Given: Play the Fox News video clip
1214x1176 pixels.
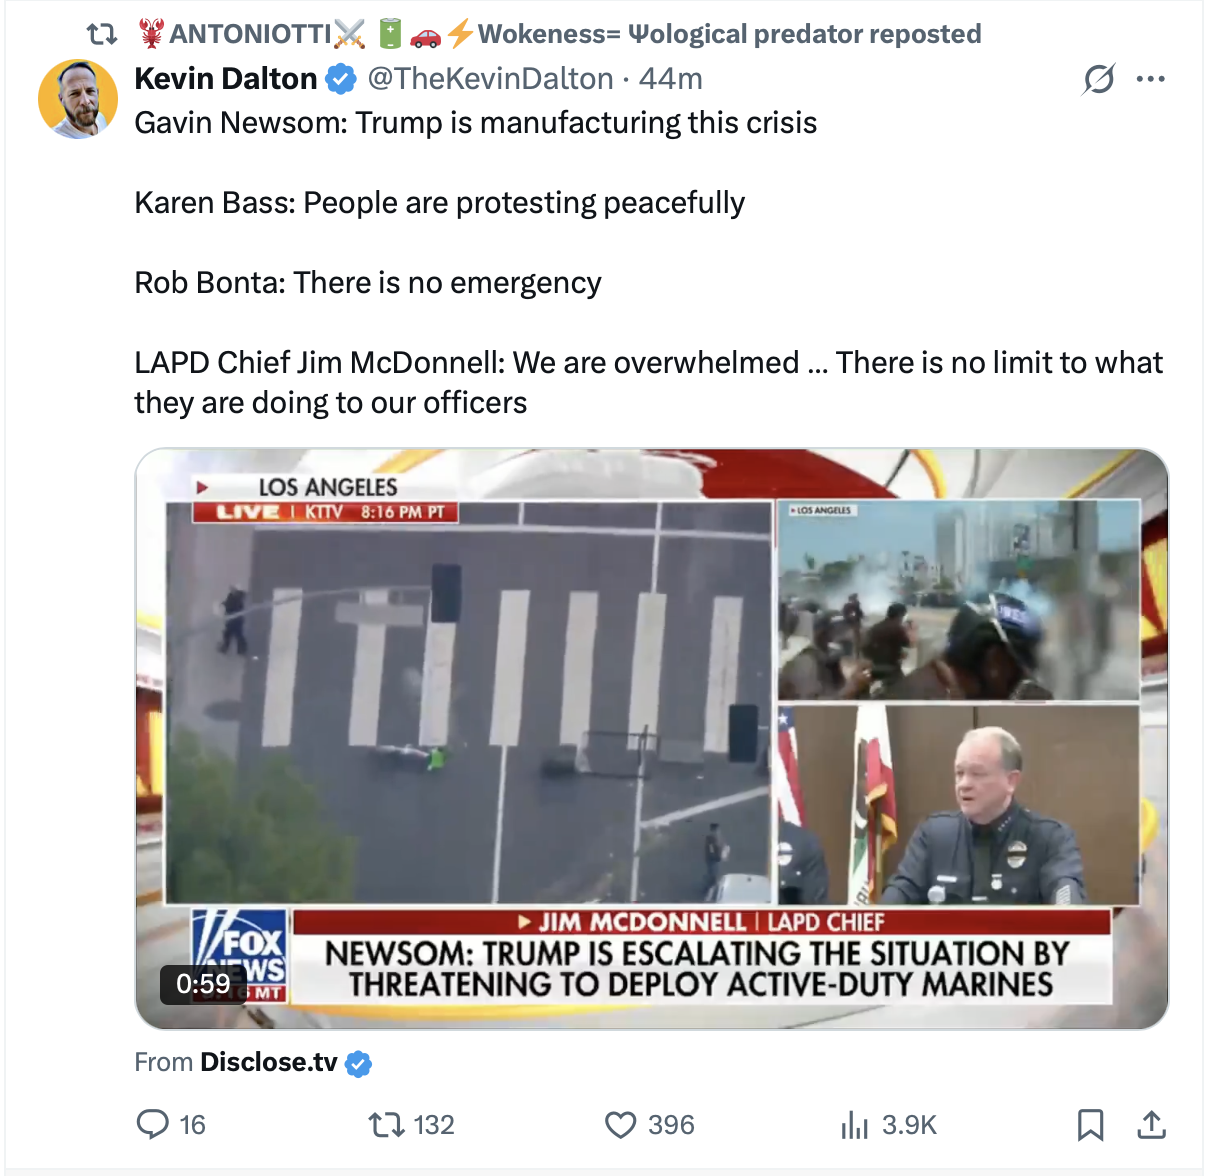Looking at the screenshot, I should (652, 738).
